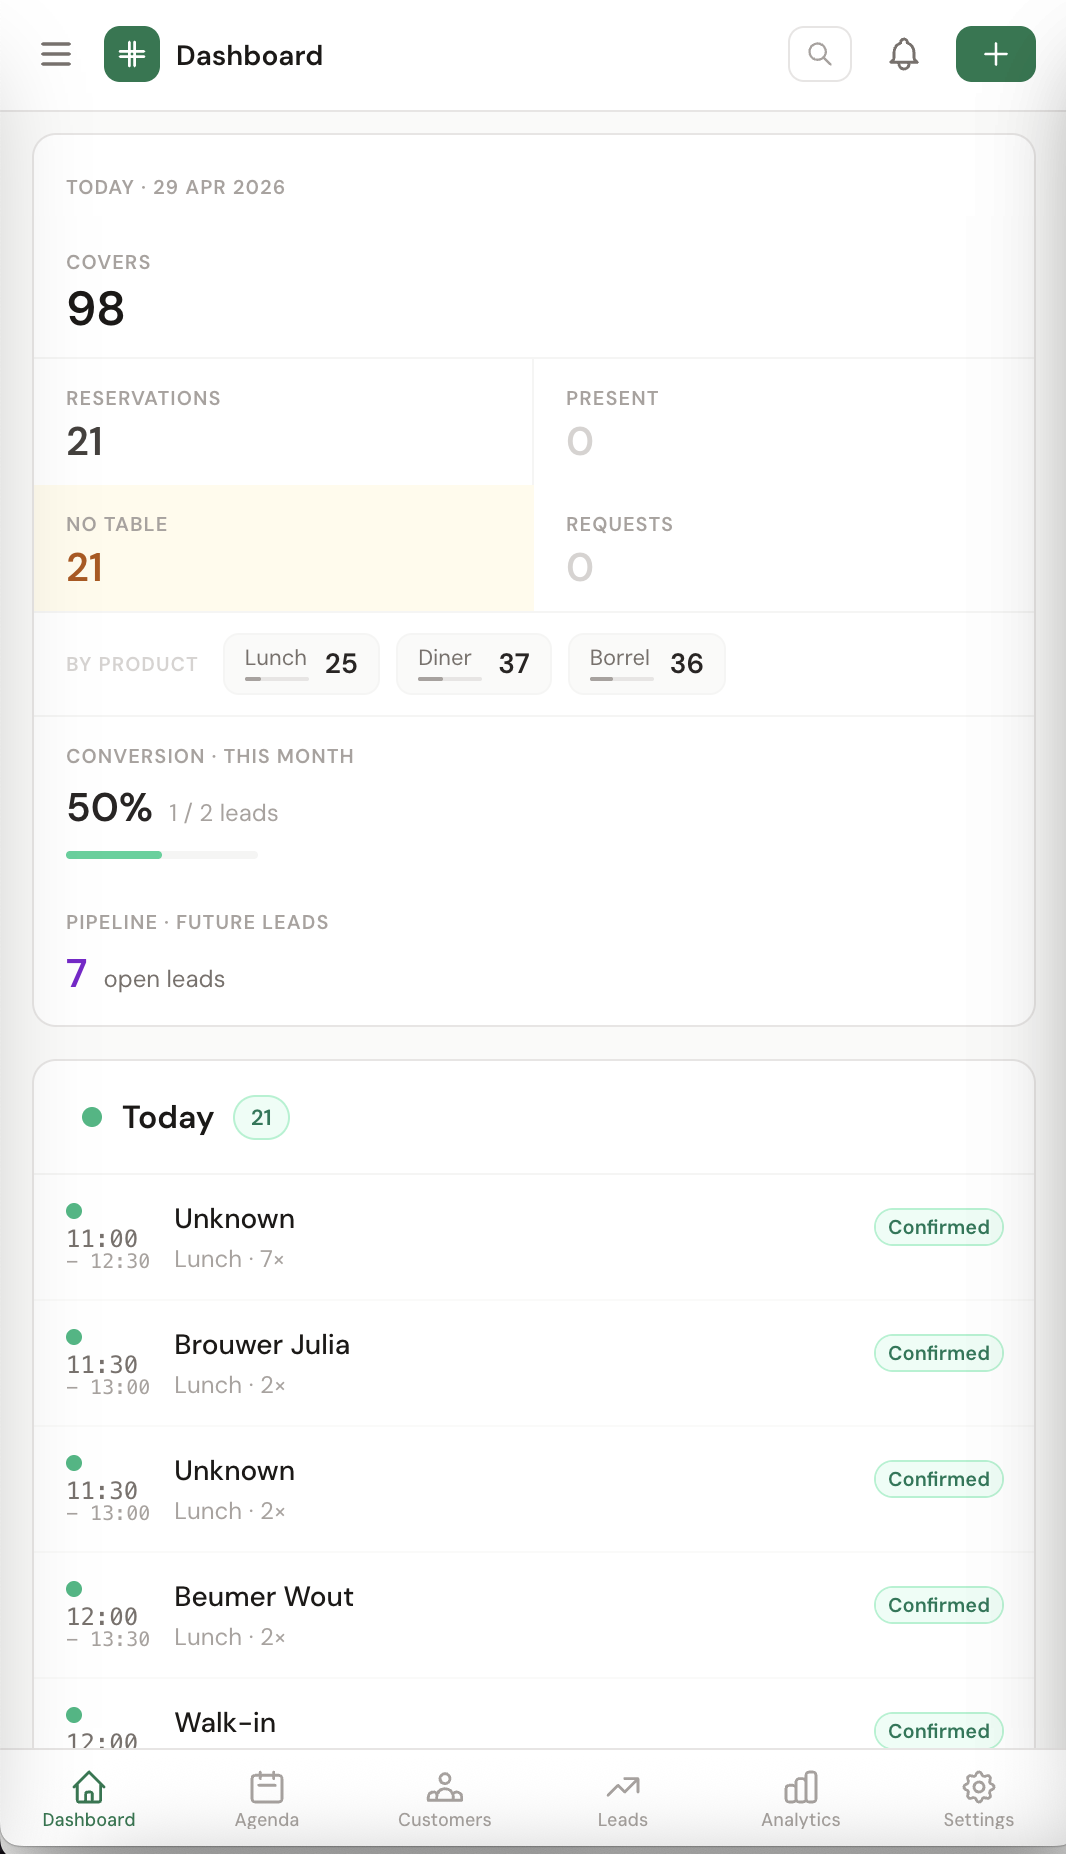The image size is (1066, 1854).
Task: Open the Brouwer Julia reservation entry
Action: point(533,1363)
